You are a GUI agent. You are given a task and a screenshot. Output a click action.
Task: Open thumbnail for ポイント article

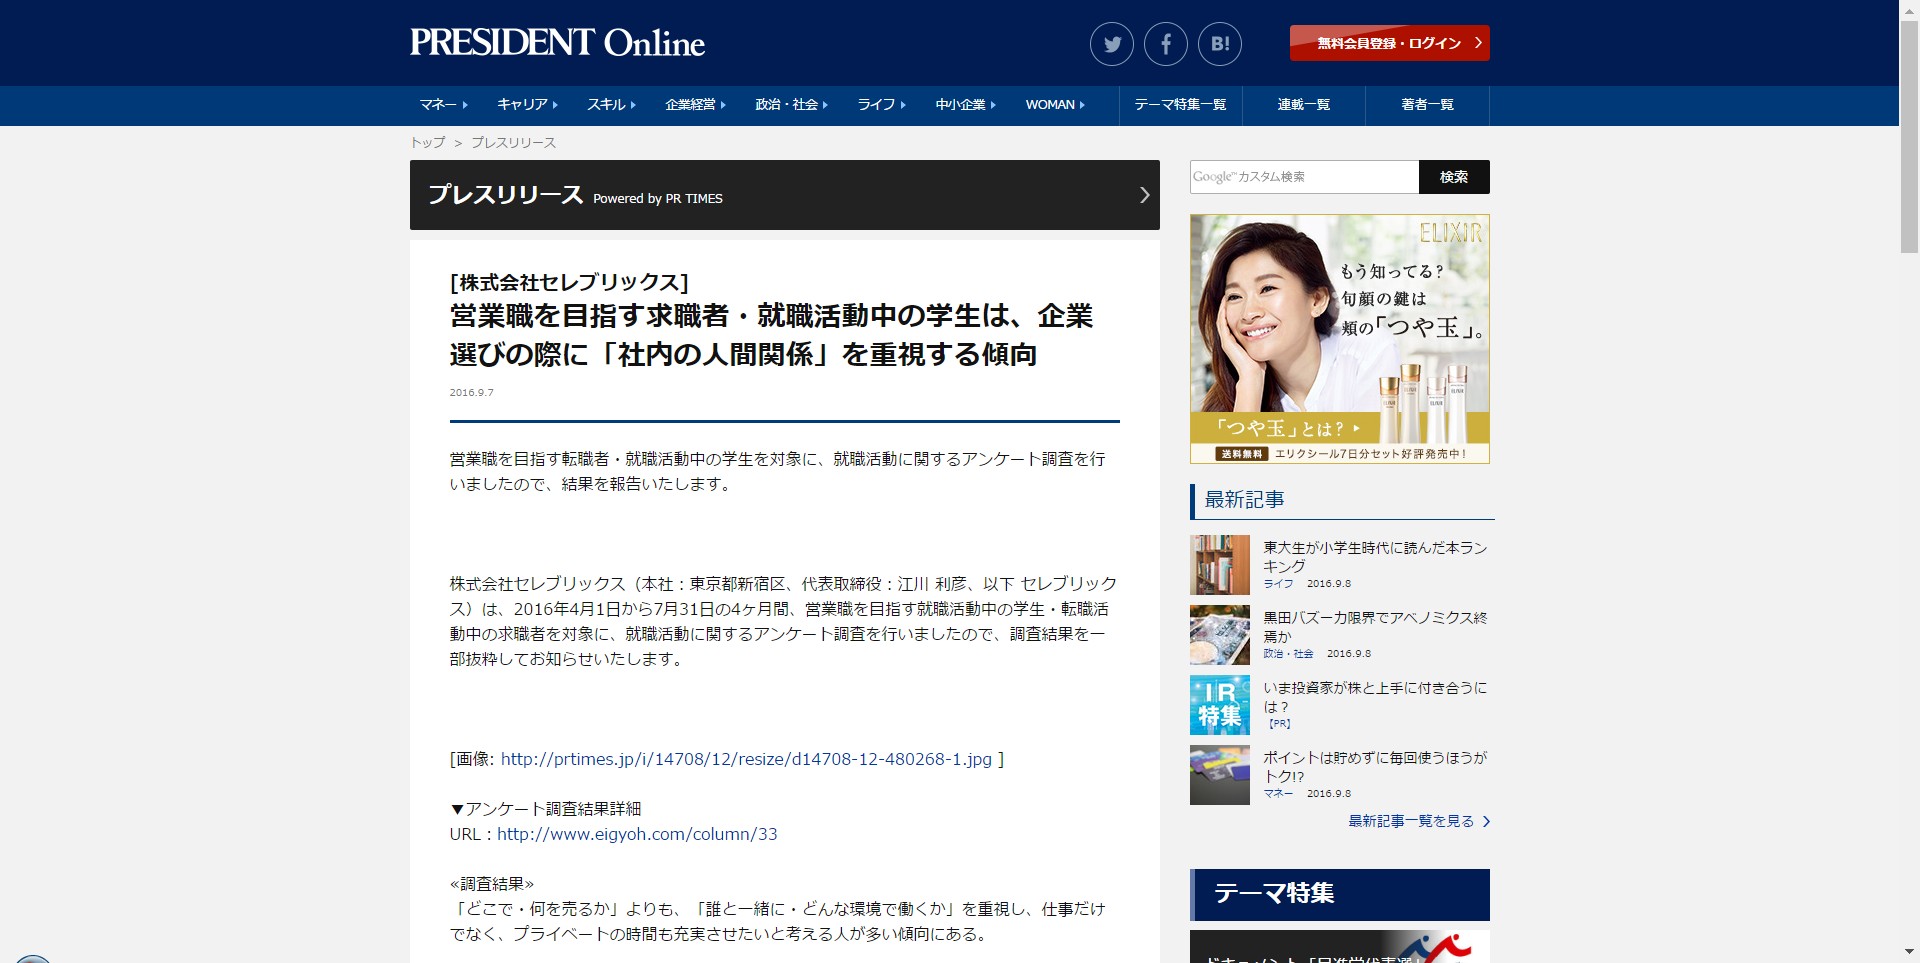[1220, 775]
